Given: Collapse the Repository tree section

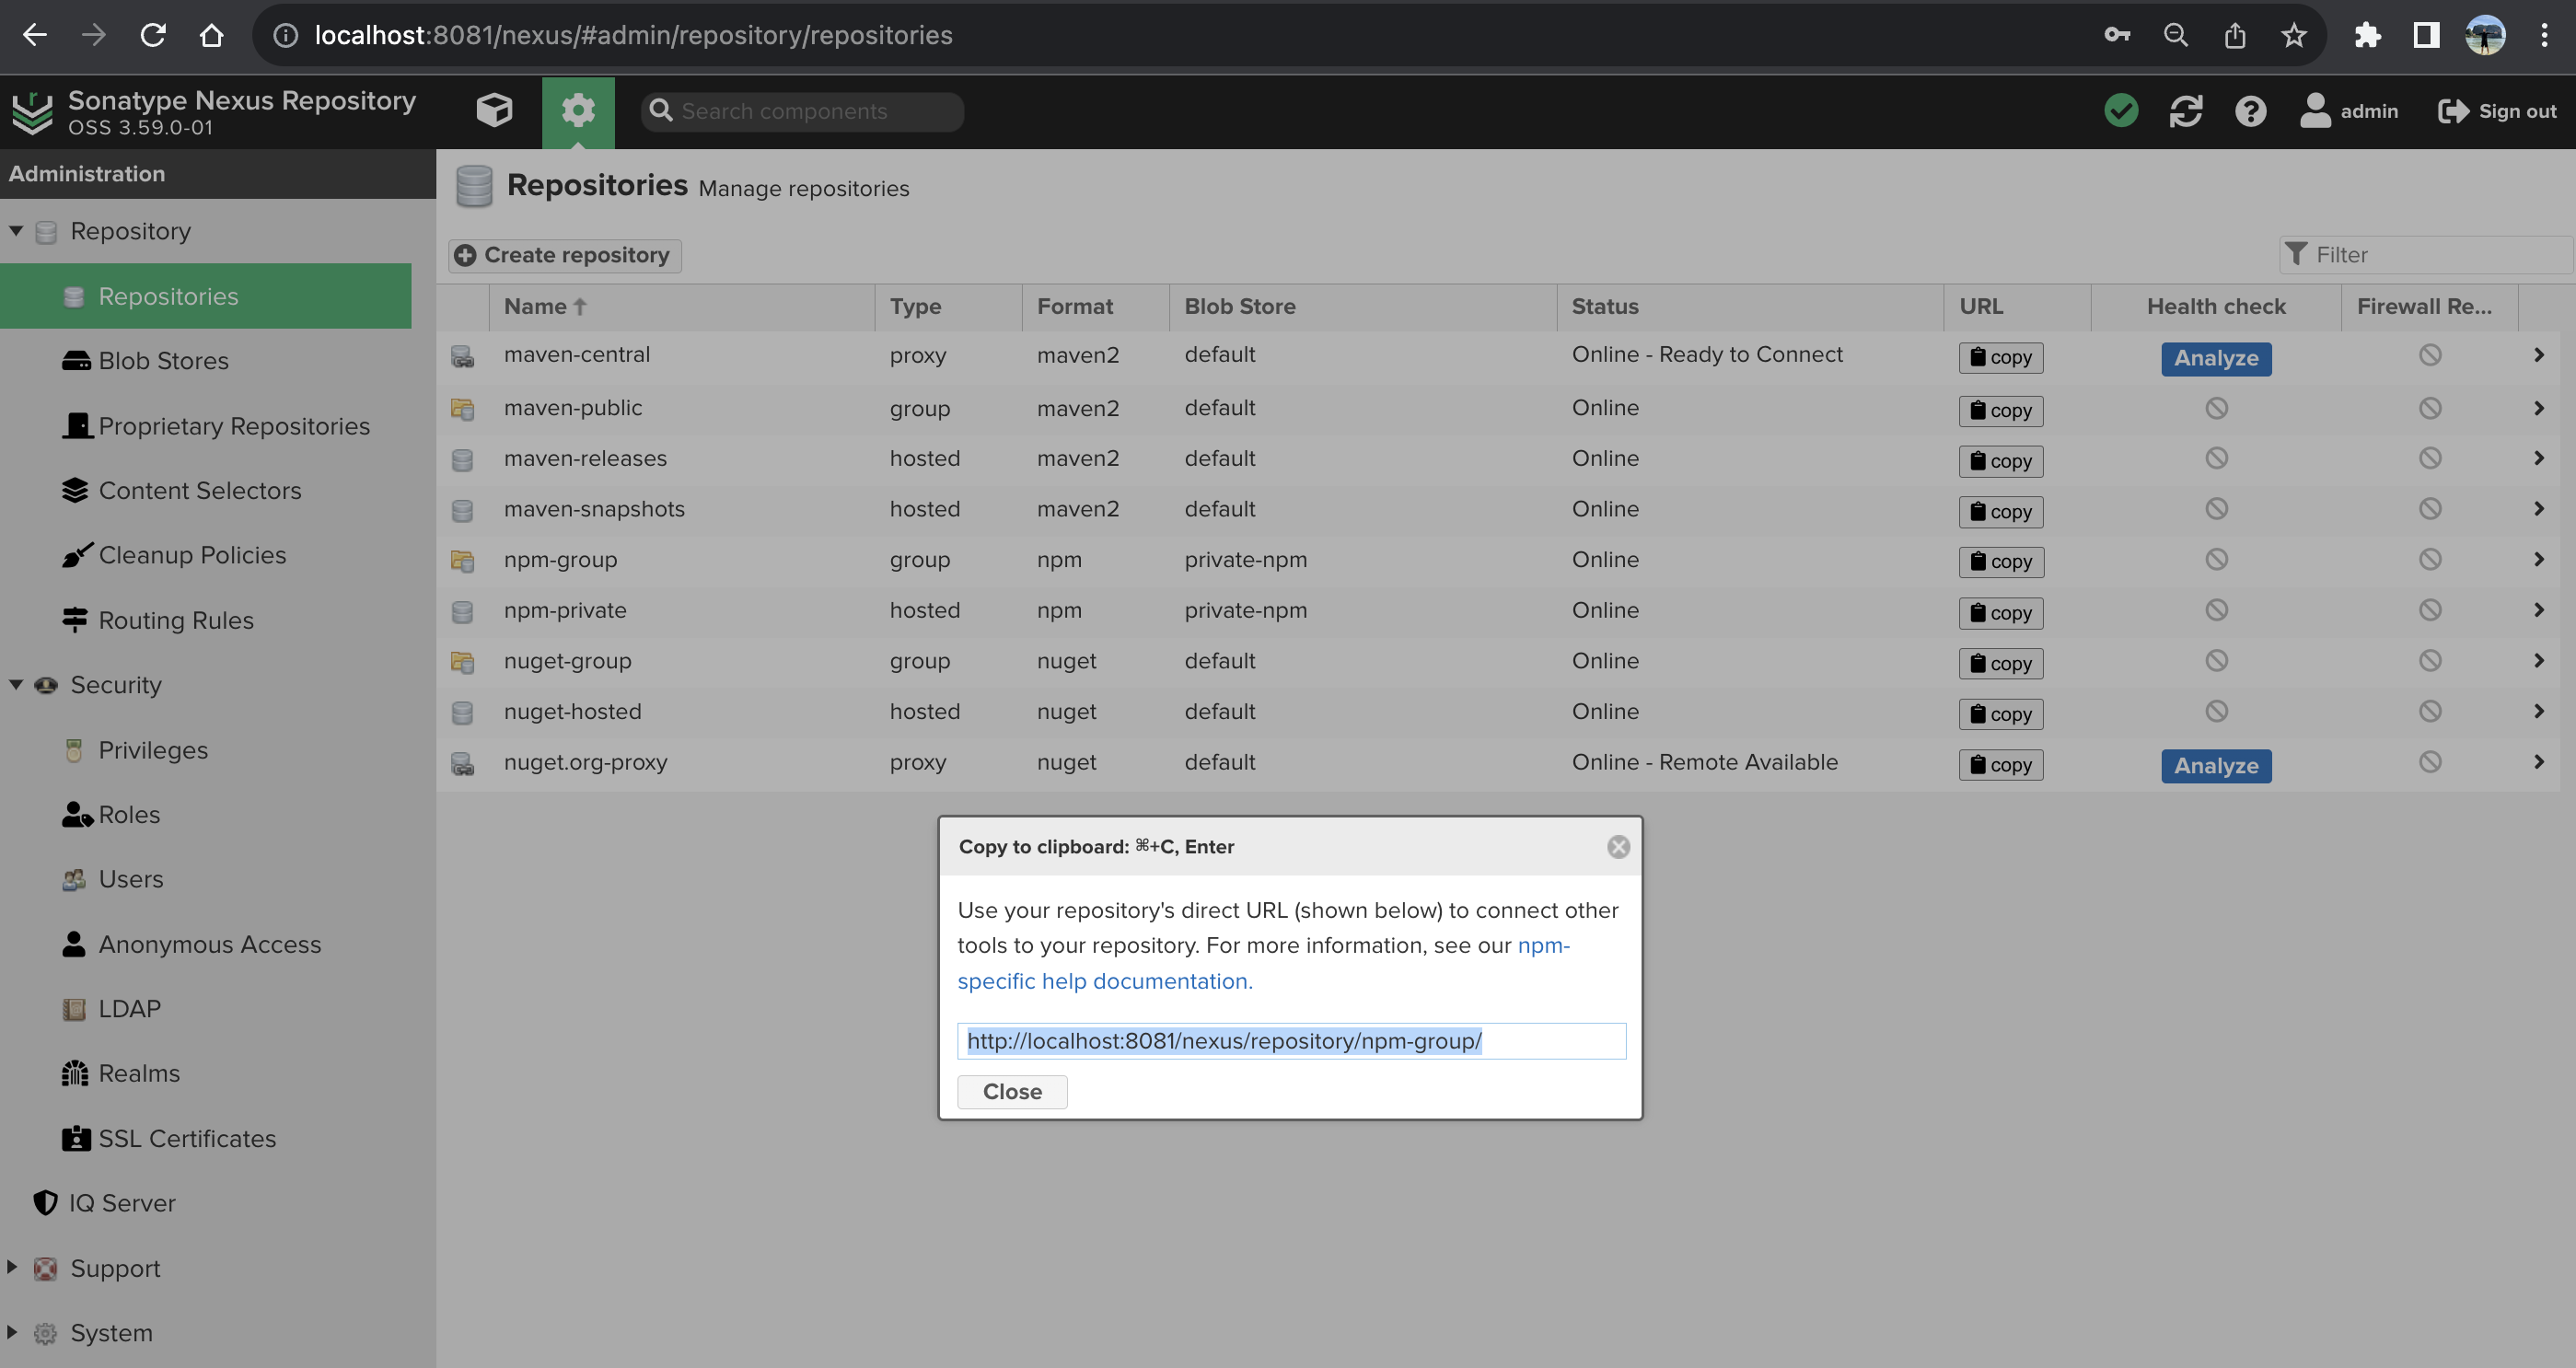Looking at the screenshot, I should (16, 231).
